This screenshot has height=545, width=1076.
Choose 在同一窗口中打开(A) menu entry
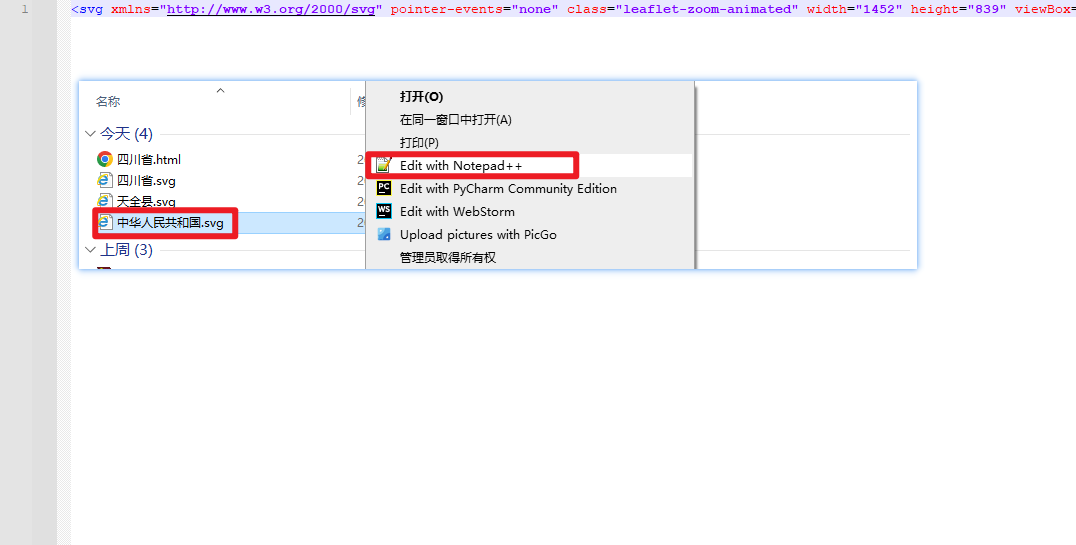point(456,119)
